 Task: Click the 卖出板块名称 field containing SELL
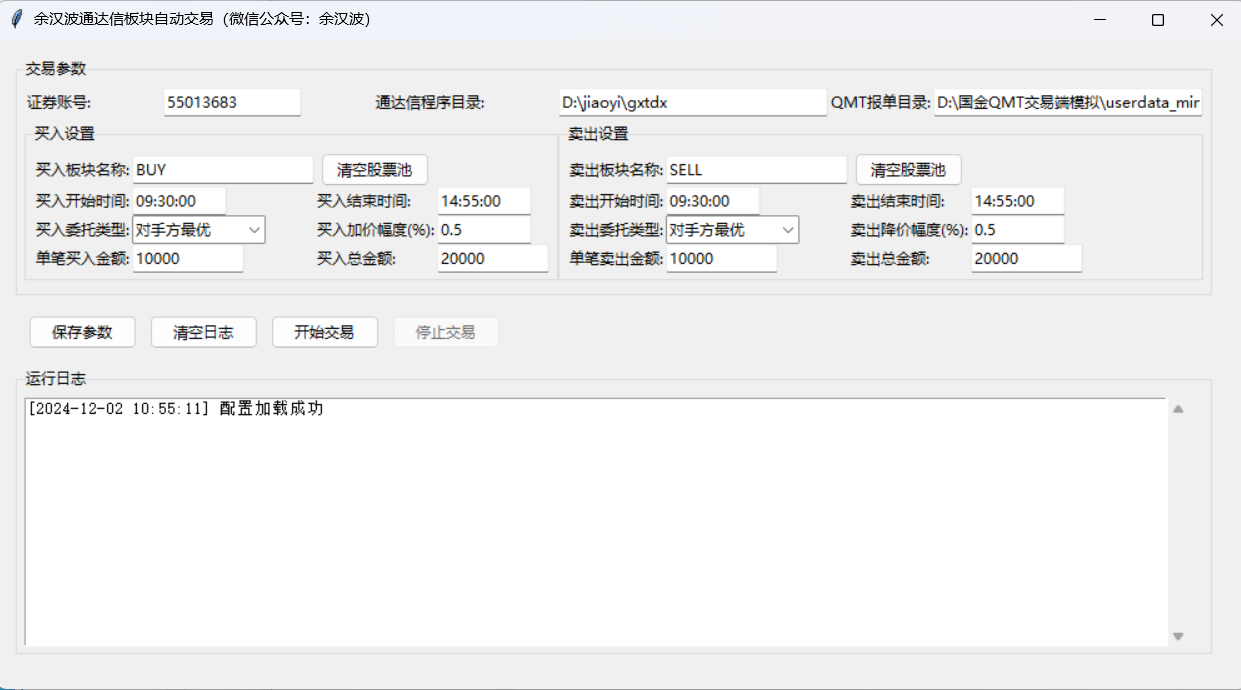(756, 170)
